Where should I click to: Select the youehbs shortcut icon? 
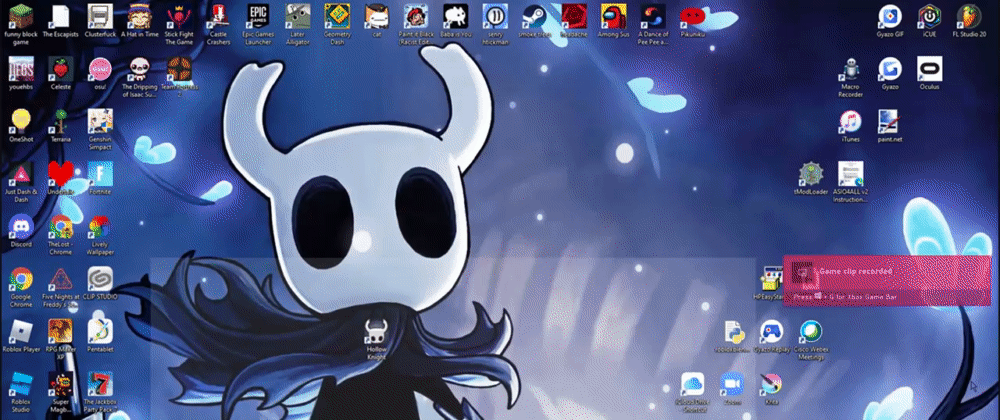pyautogui.click(x=21, y=74)
